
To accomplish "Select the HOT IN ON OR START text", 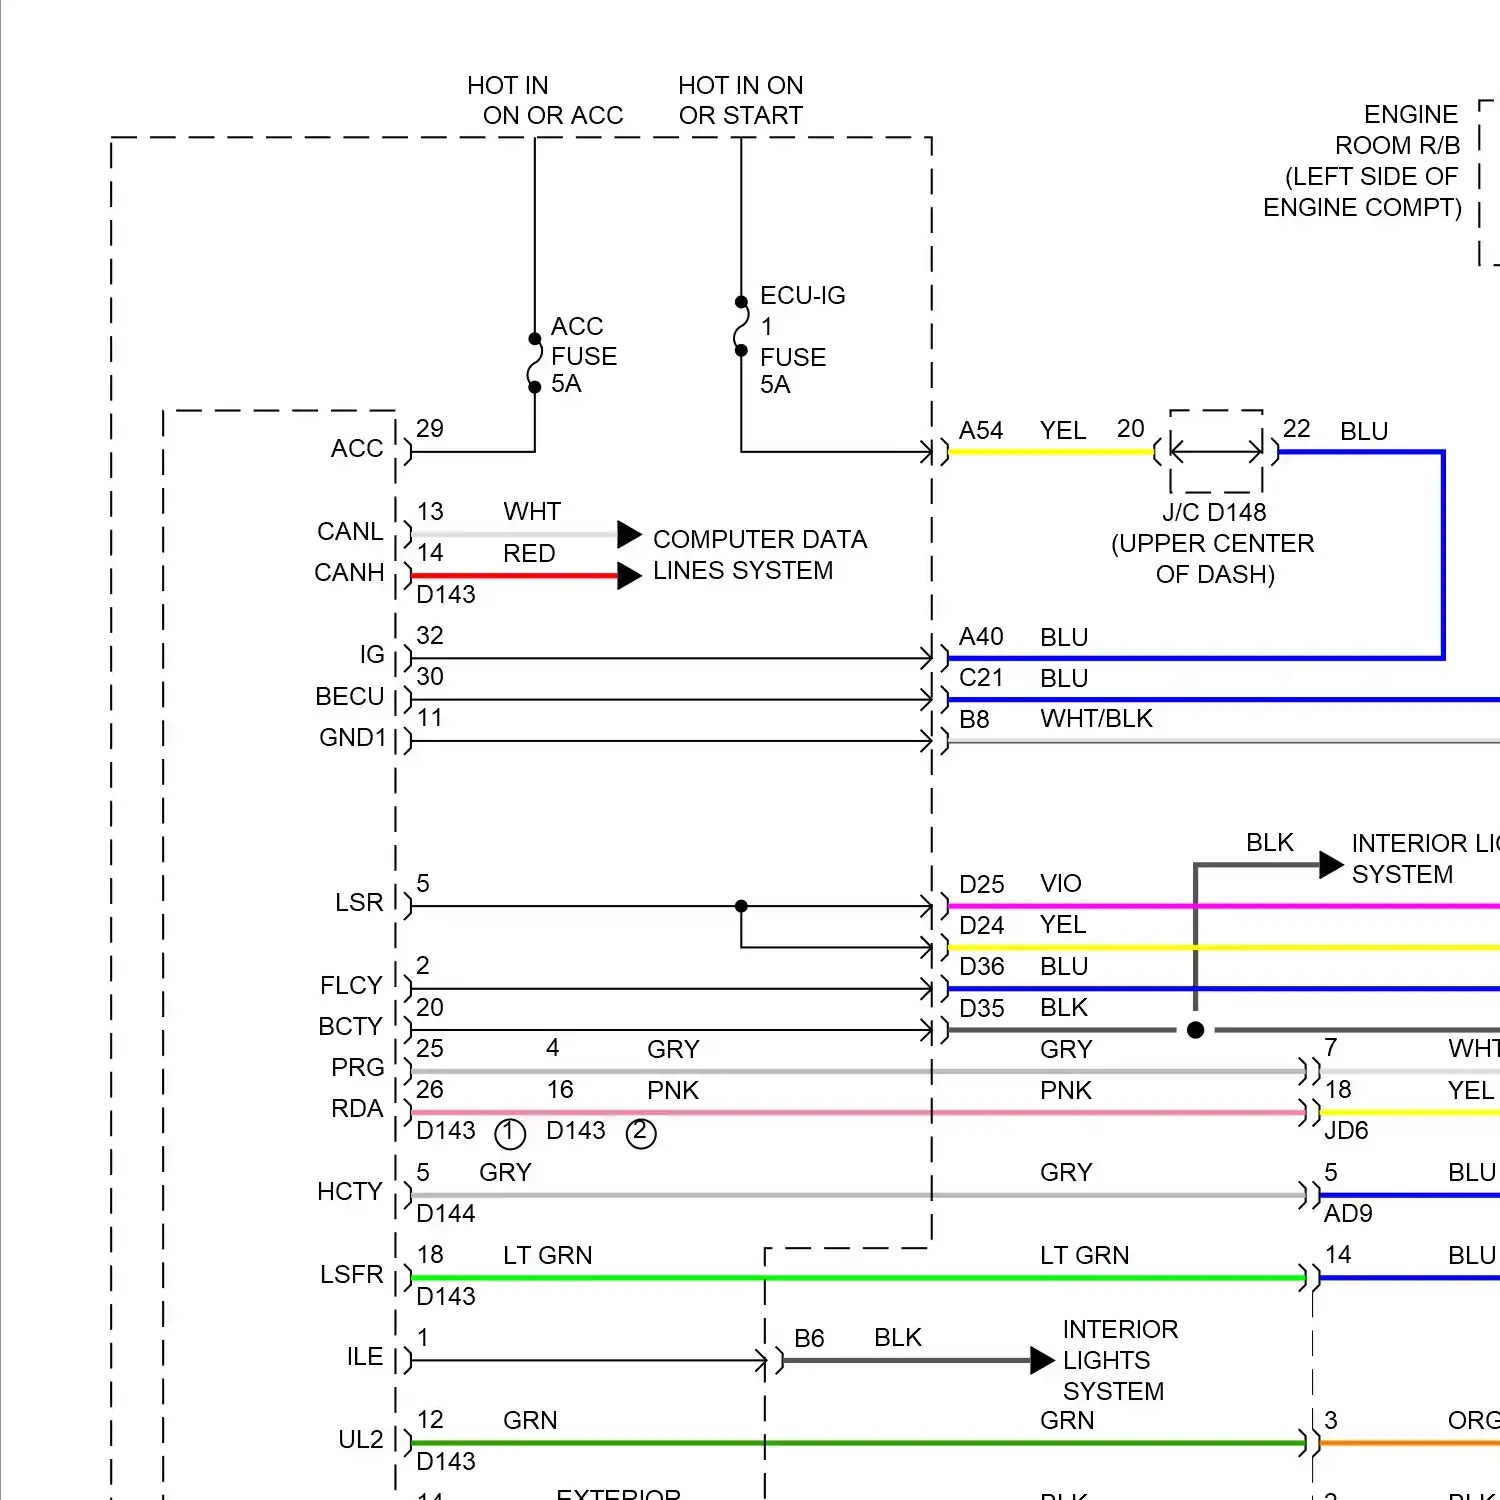I will [x=741, y=100].
